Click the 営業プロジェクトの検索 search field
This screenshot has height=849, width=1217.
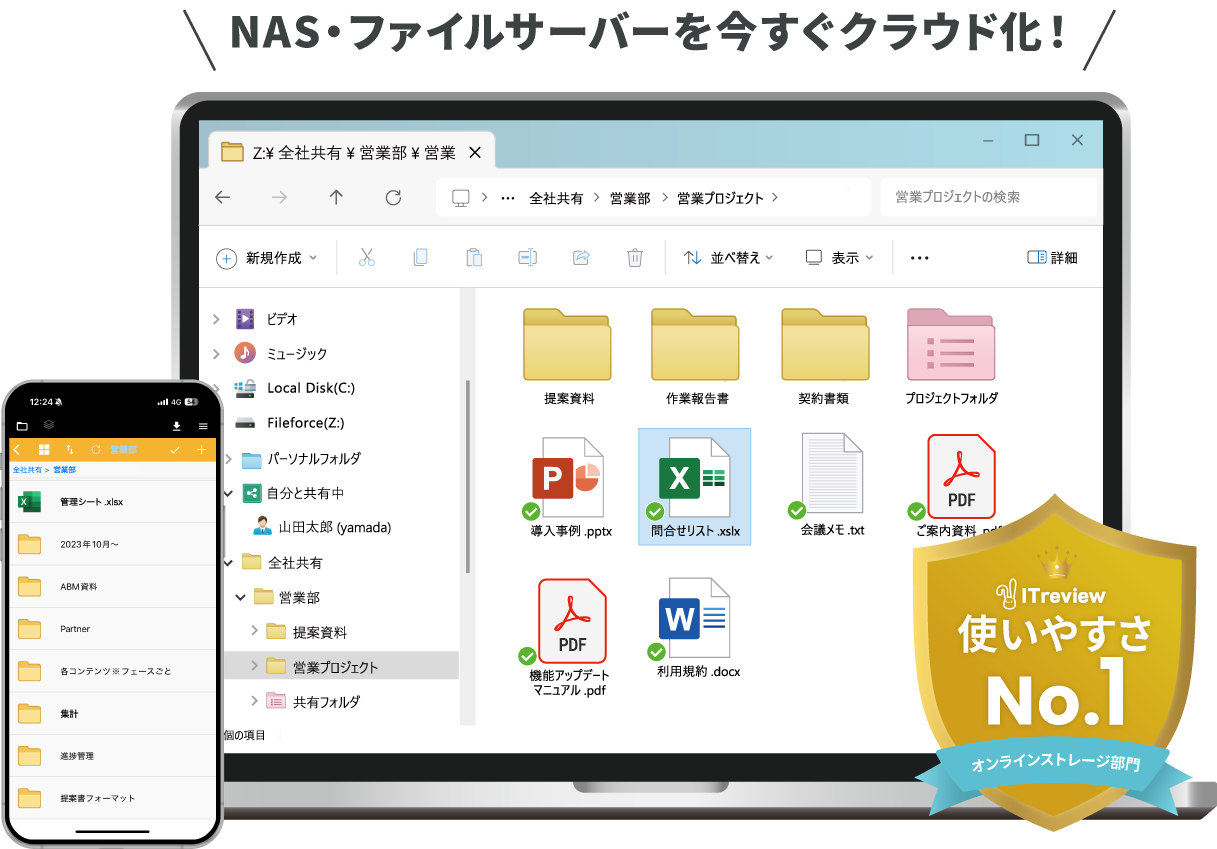tap(985, 197)
